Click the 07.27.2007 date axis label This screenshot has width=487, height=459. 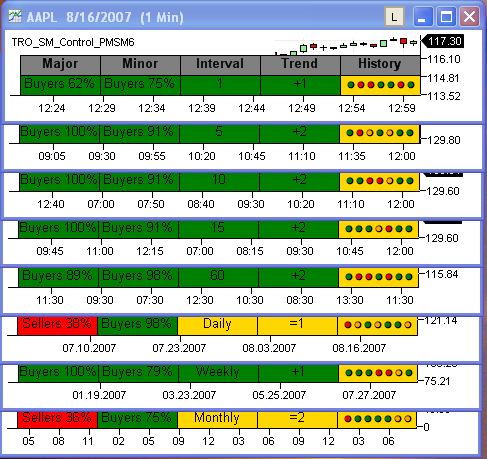coord(369,395)
